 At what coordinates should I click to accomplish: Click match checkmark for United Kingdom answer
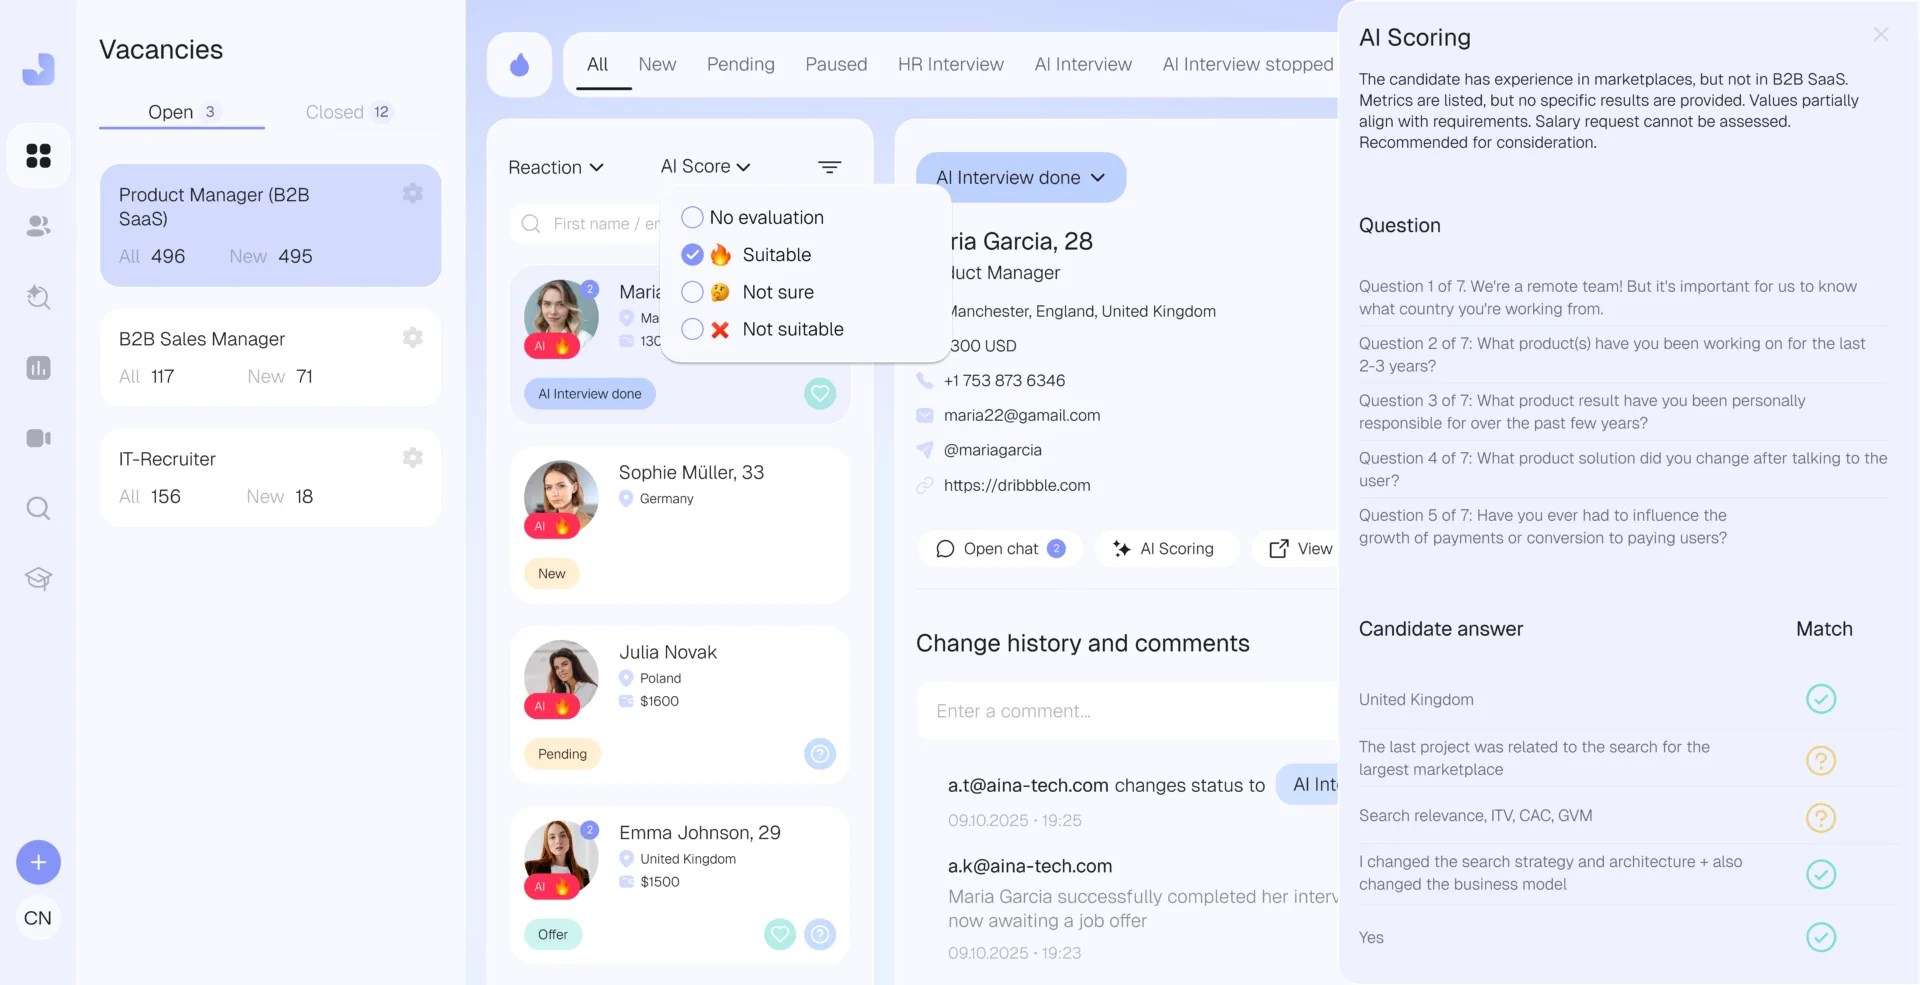tap(1821, 699)
